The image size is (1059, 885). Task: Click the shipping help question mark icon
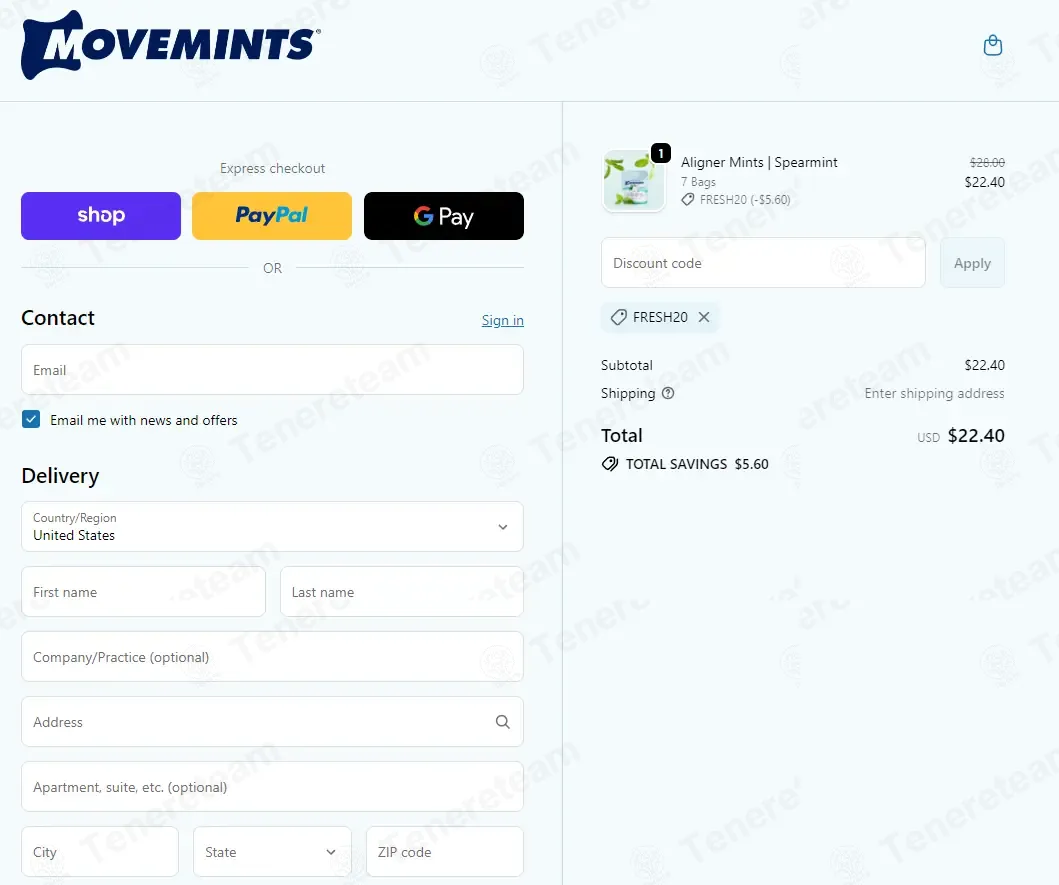click(x=667, y=393)
